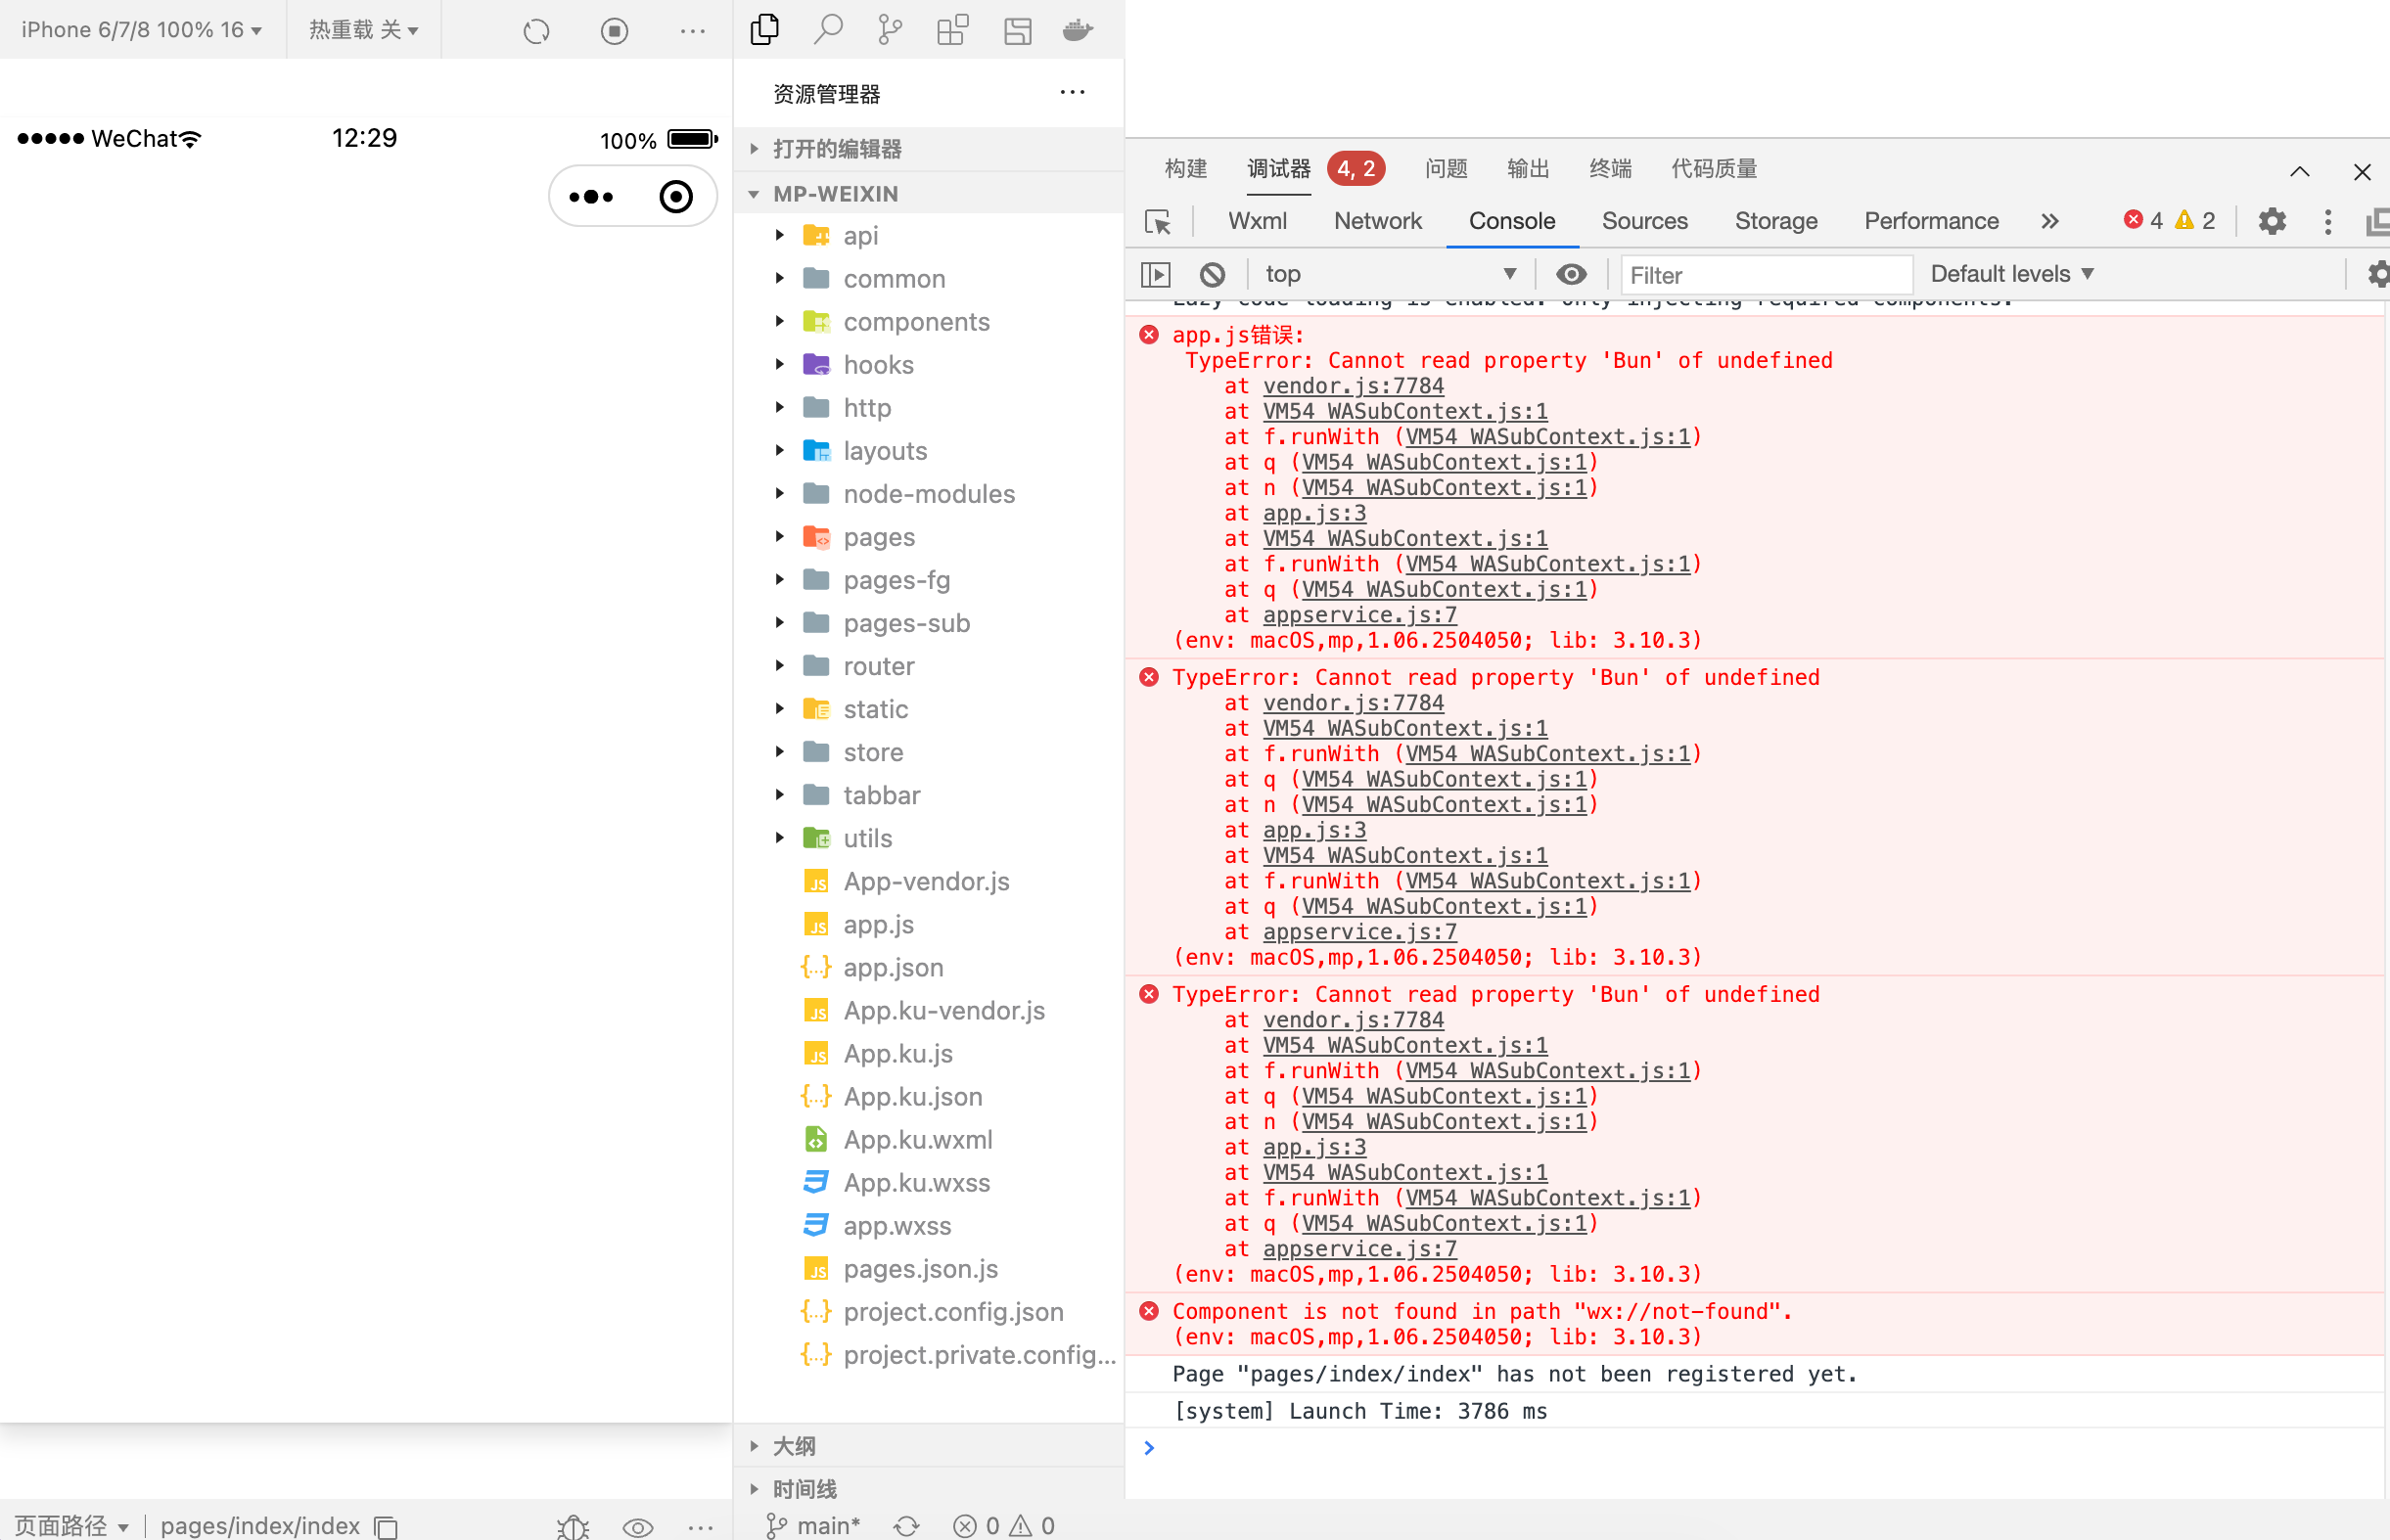This screenshot has height=1540, width=2390.
Task: Toggle the hot reload dropdown 热重载
Action: tap(363, 30)
